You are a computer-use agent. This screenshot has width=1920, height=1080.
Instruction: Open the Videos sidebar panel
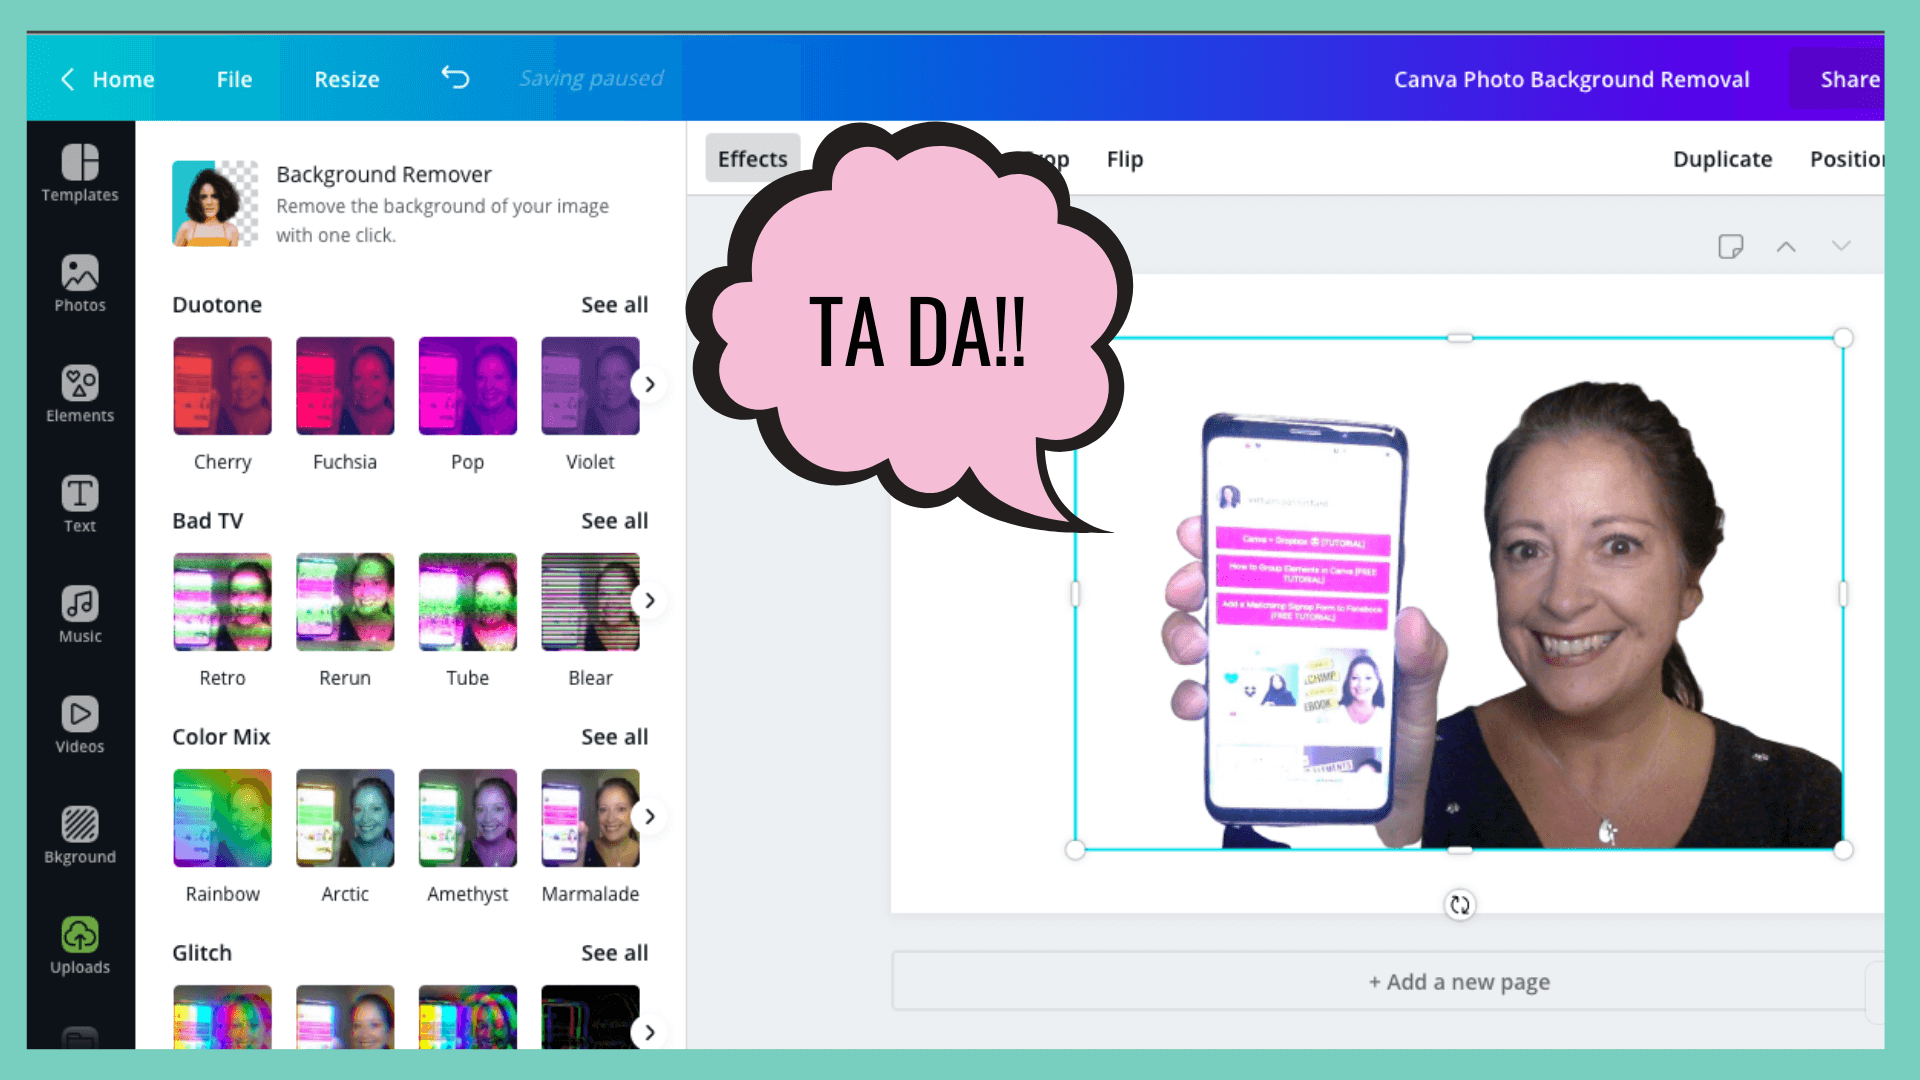click(80, 724)
